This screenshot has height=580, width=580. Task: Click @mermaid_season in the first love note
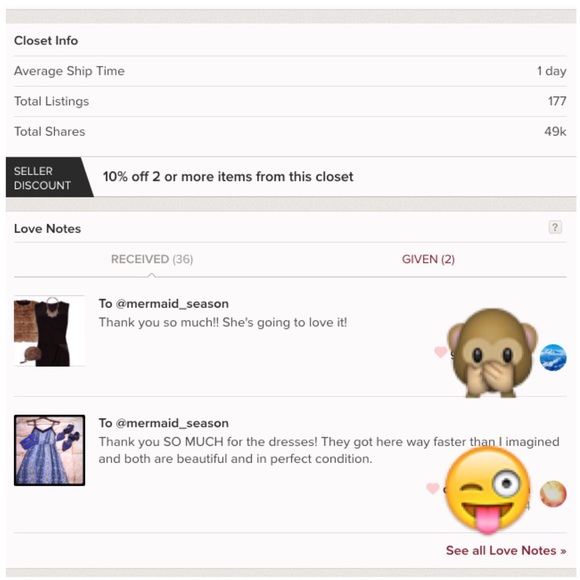pos(172,304)
